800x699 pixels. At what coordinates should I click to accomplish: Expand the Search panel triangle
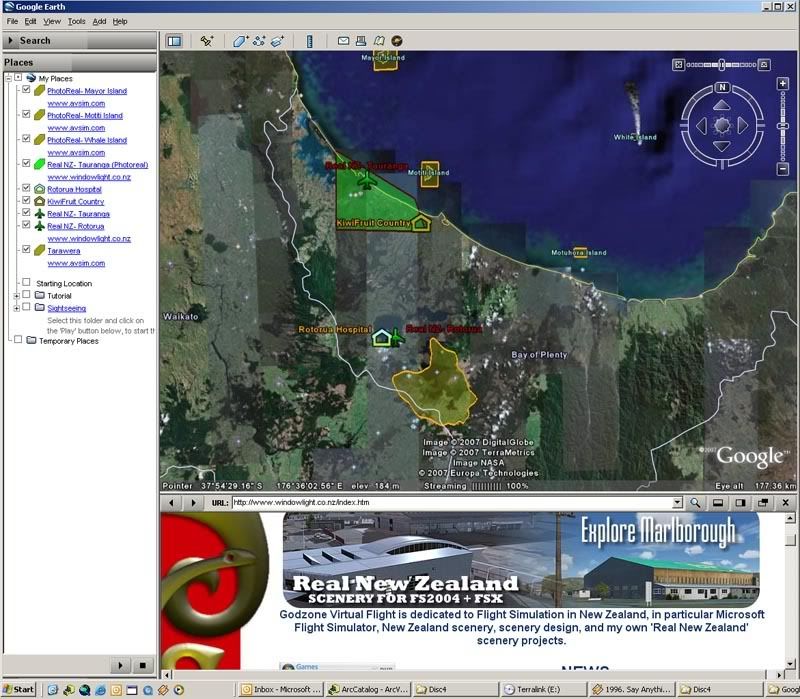click(x=10, y=40)
